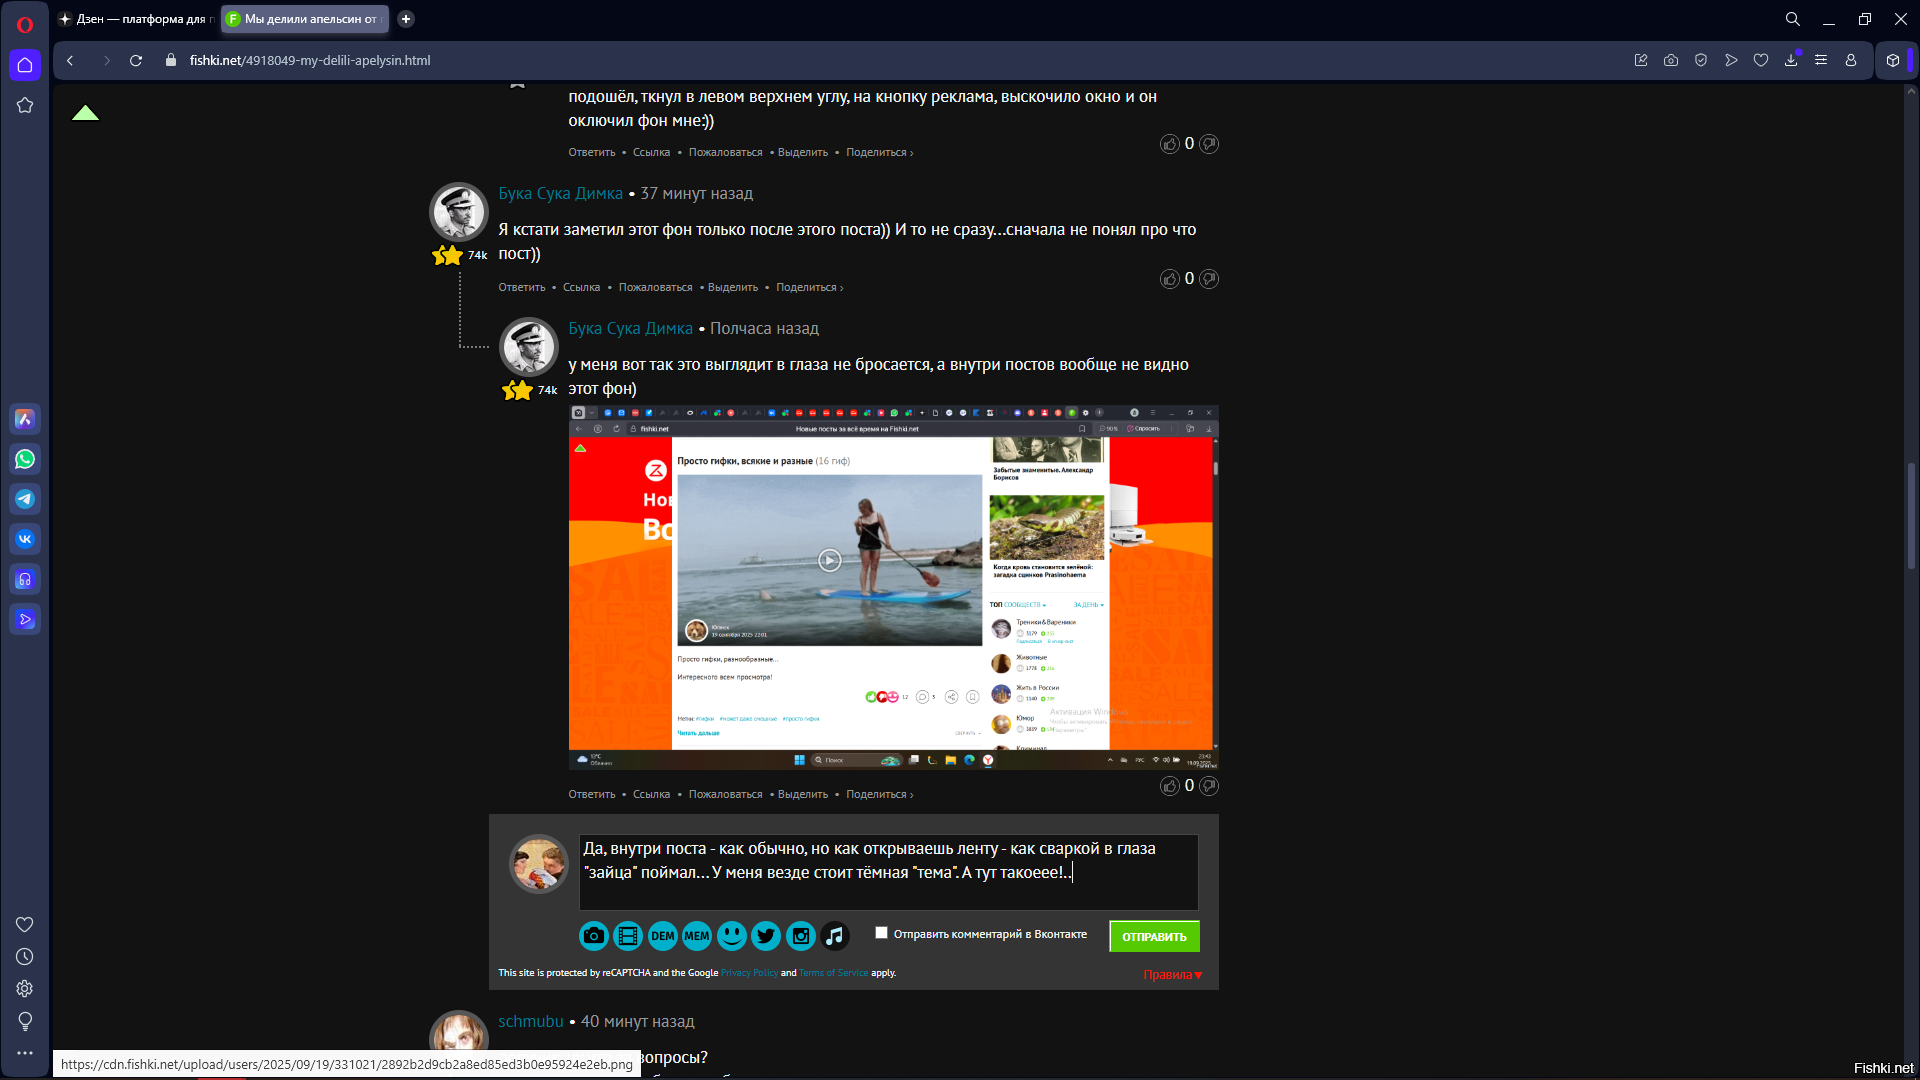Open downloads icon in address bar
1920x1080 pixels.
click(1791, 60)
